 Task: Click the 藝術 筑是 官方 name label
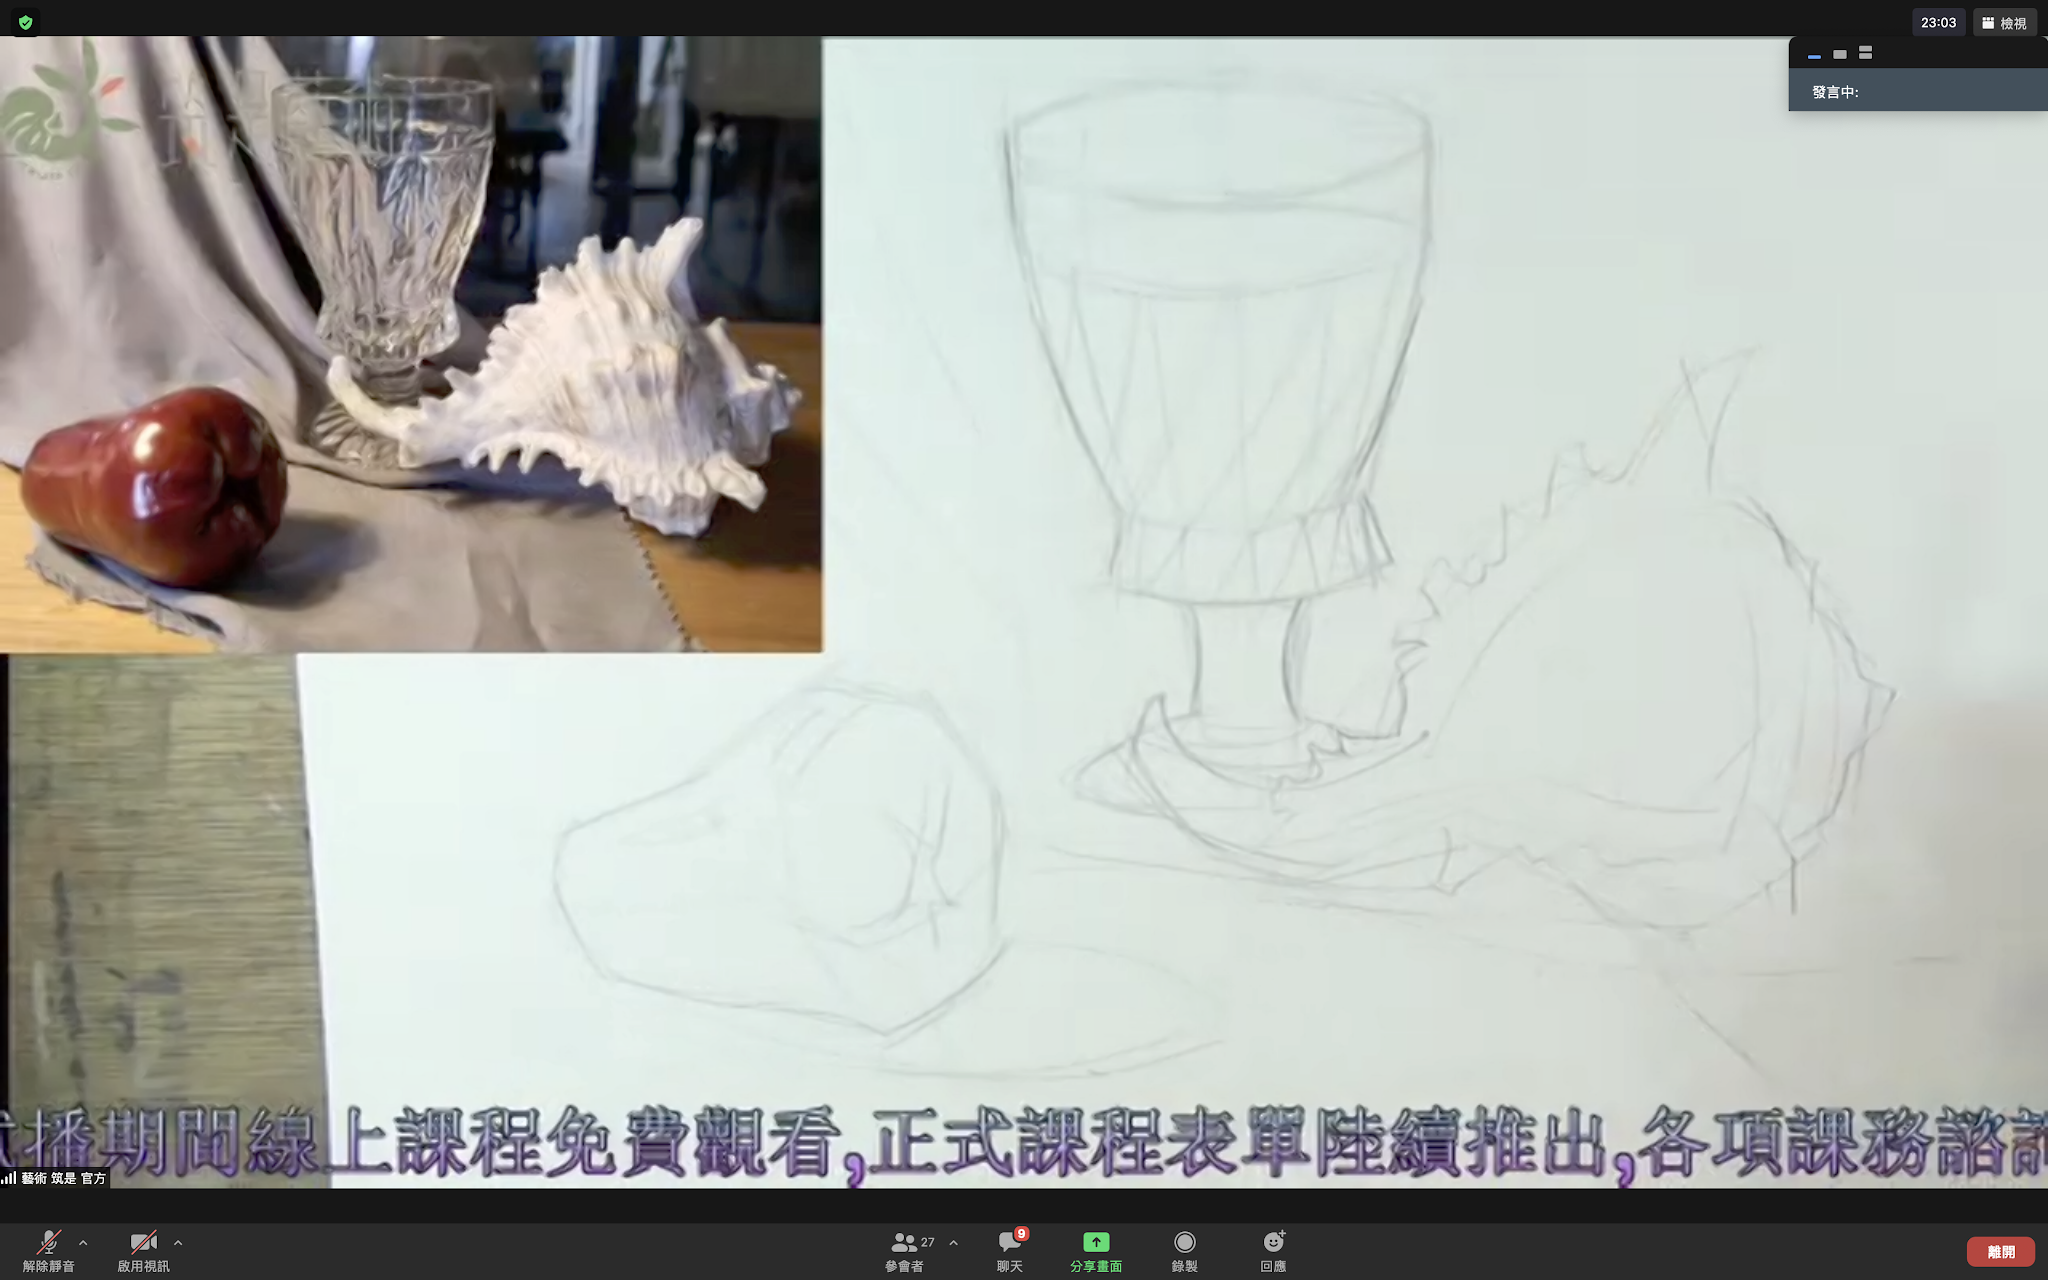point(63,1178)
